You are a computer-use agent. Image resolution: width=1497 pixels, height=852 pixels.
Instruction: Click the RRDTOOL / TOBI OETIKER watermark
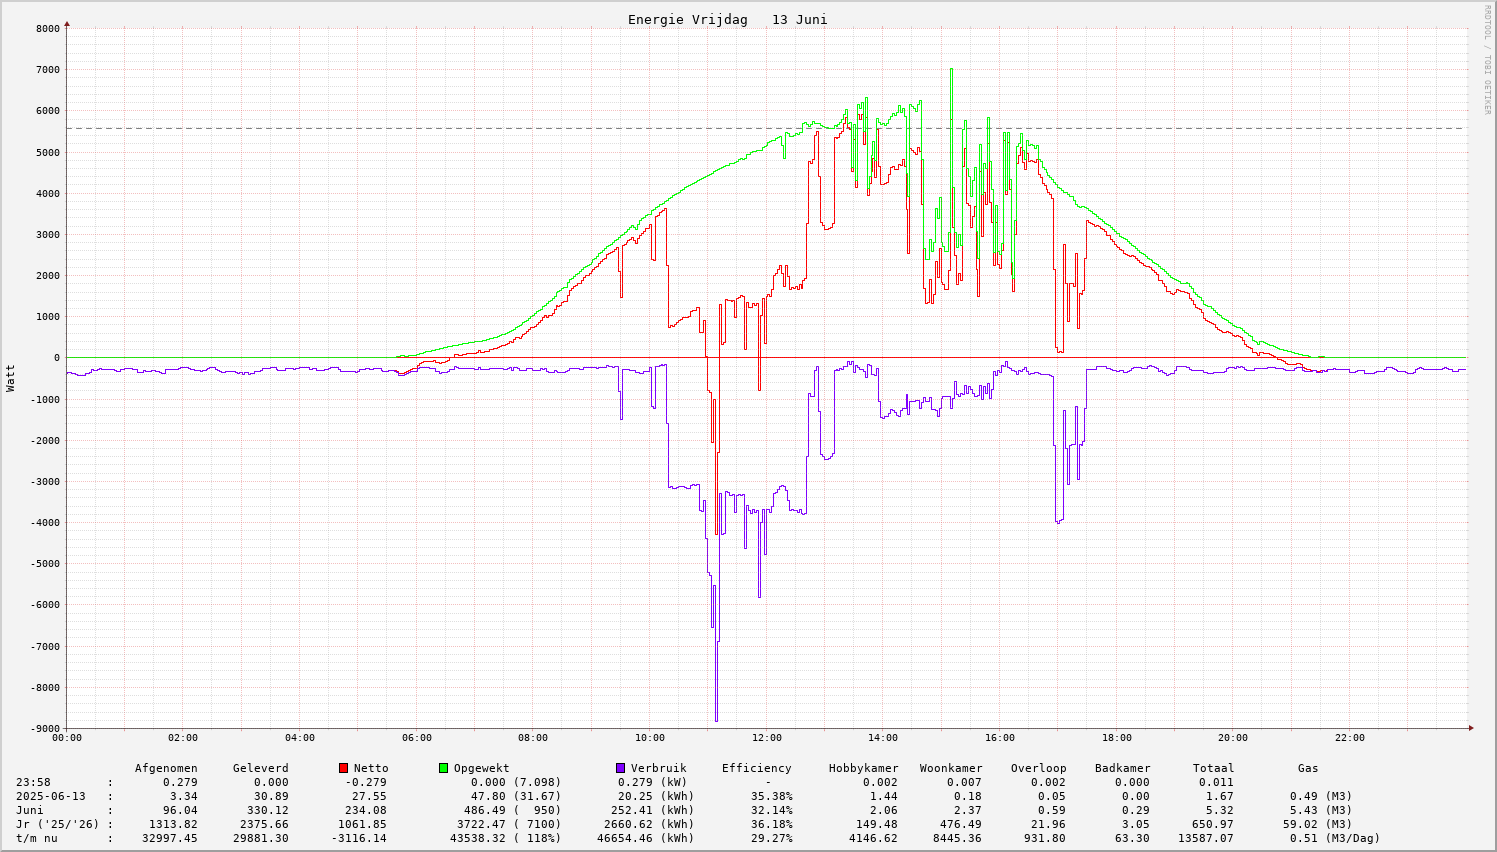[x=1487, y=59]
